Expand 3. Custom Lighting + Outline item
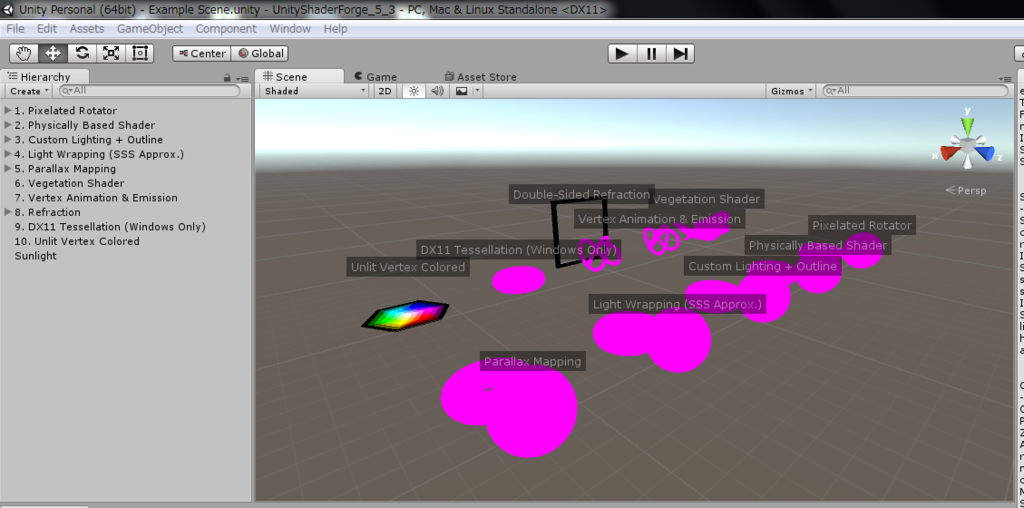The width and height of the screenshot is (1024, 508). tap(8, 140)
